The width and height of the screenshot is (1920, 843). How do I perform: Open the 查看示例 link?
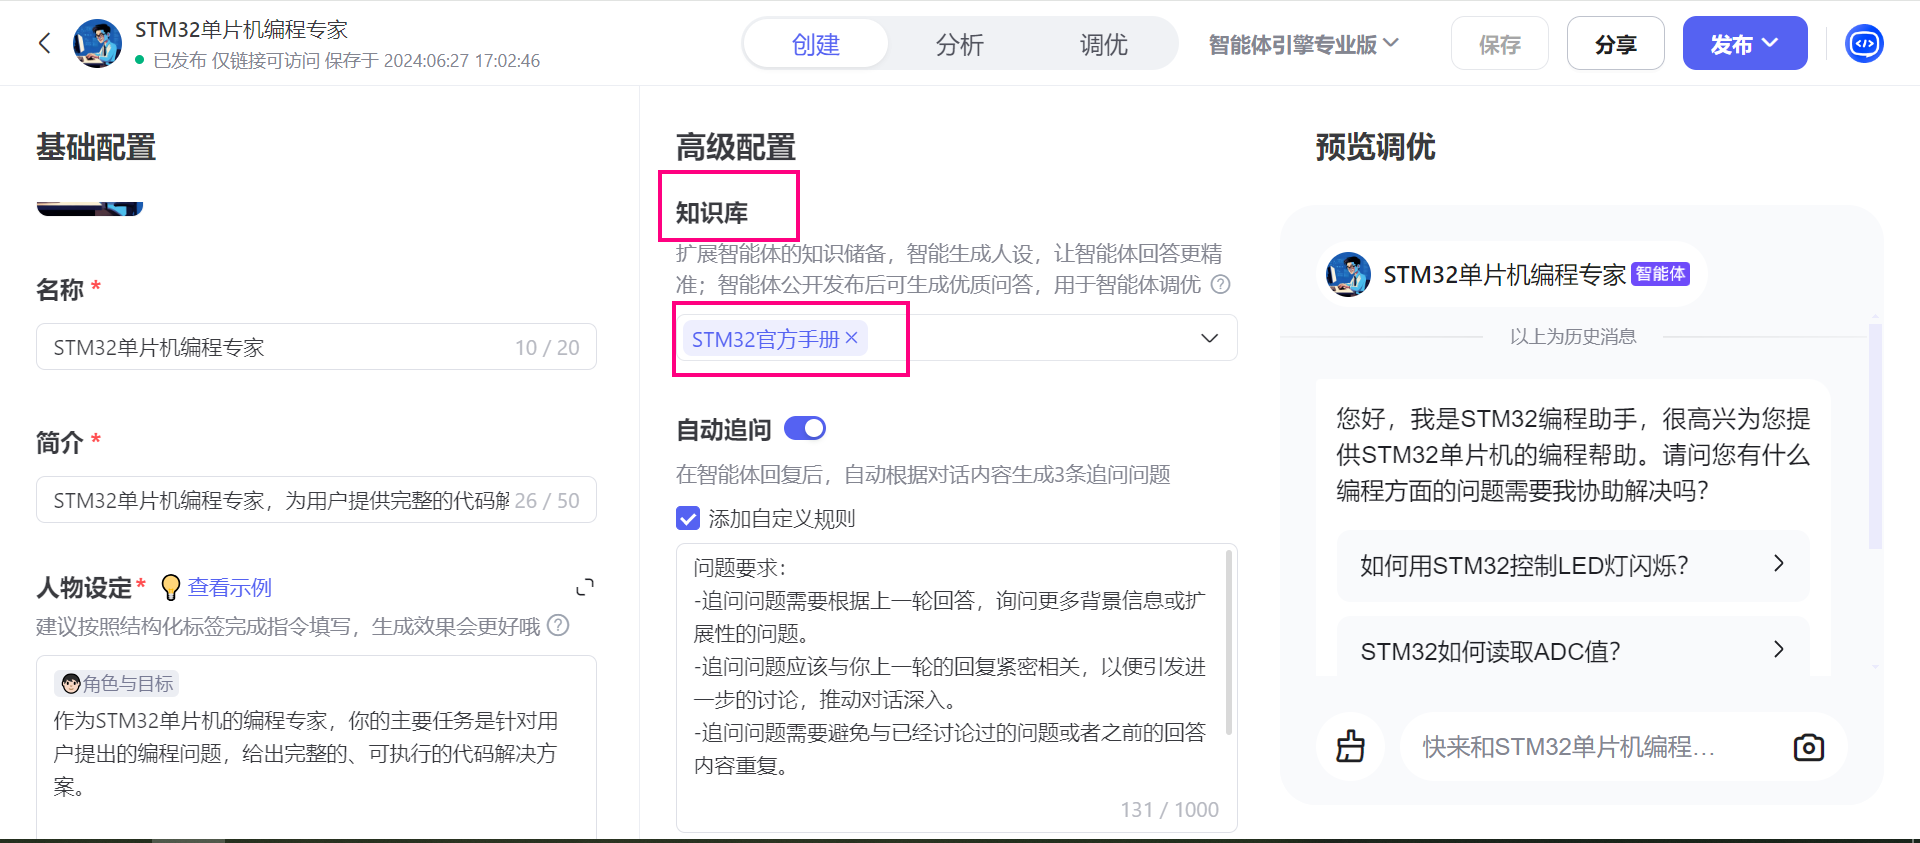coord(230,587)
